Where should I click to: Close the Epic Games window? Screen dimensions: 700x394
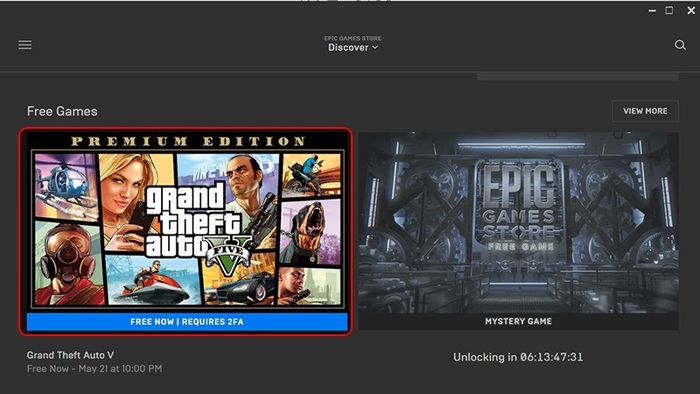click(691, 10)
